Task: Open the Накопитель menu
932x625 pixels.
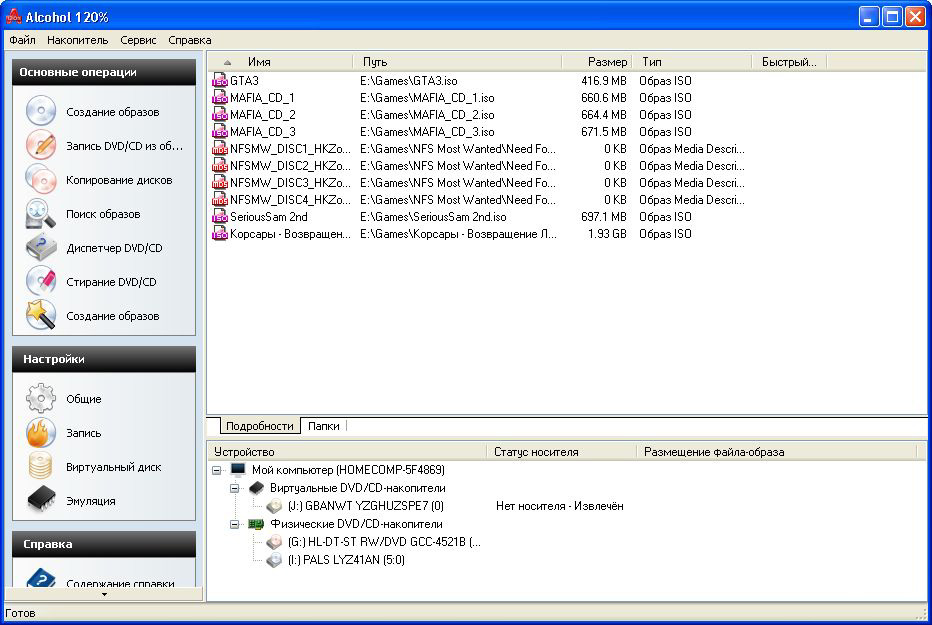Action: point(77,40)
